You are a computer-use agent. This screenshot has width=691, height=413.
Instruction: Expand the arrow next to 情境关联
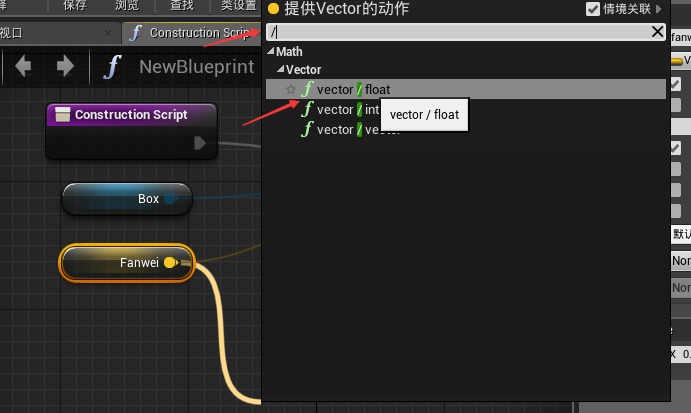point(658,9)
